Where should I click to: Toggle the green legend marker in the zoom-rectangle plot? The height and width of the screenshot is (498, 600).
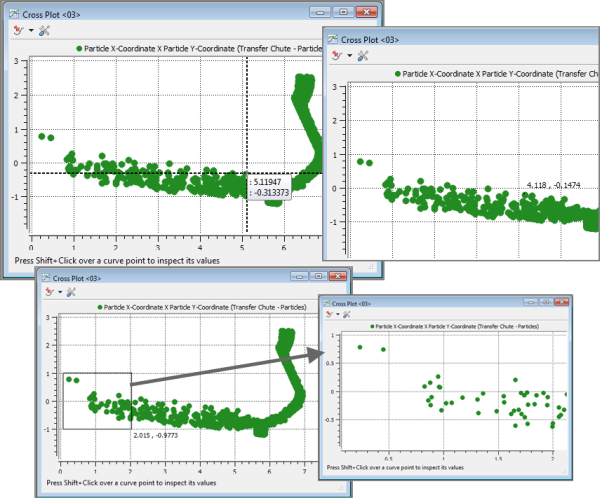[x=100, y=305]
